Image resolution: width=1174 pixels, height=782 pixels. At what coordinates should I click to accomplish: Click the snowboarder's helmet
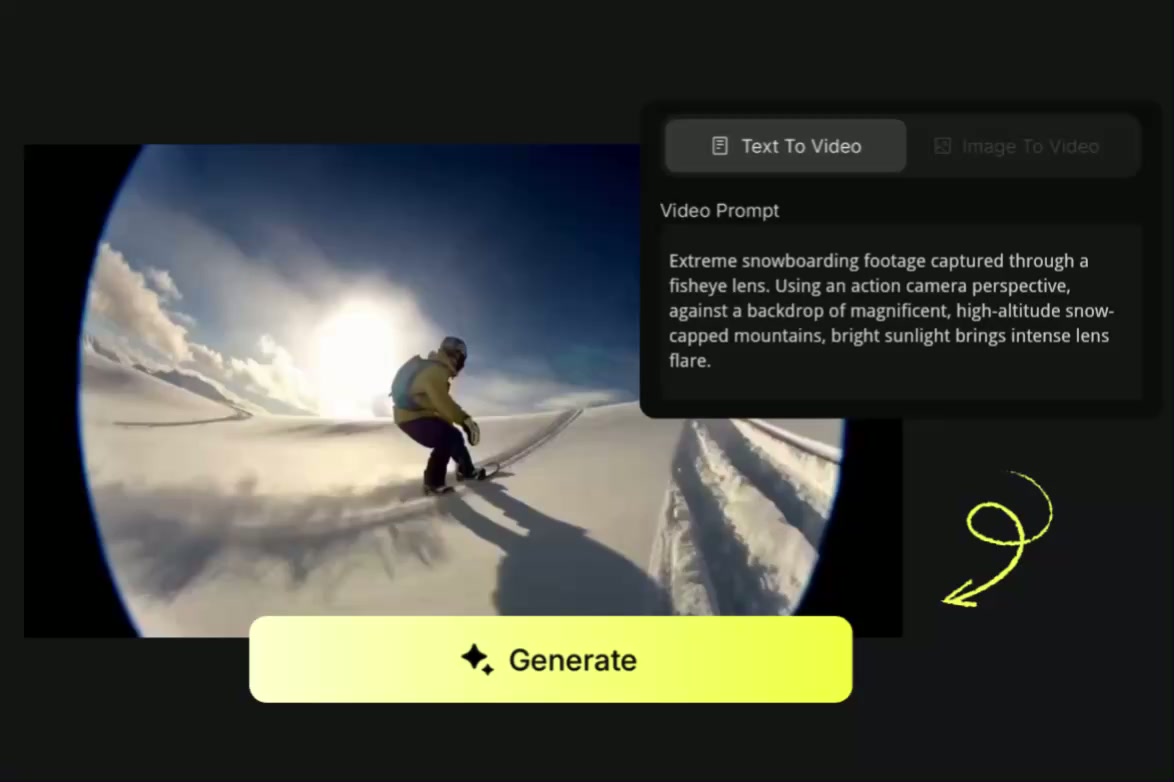pos(454,349)
